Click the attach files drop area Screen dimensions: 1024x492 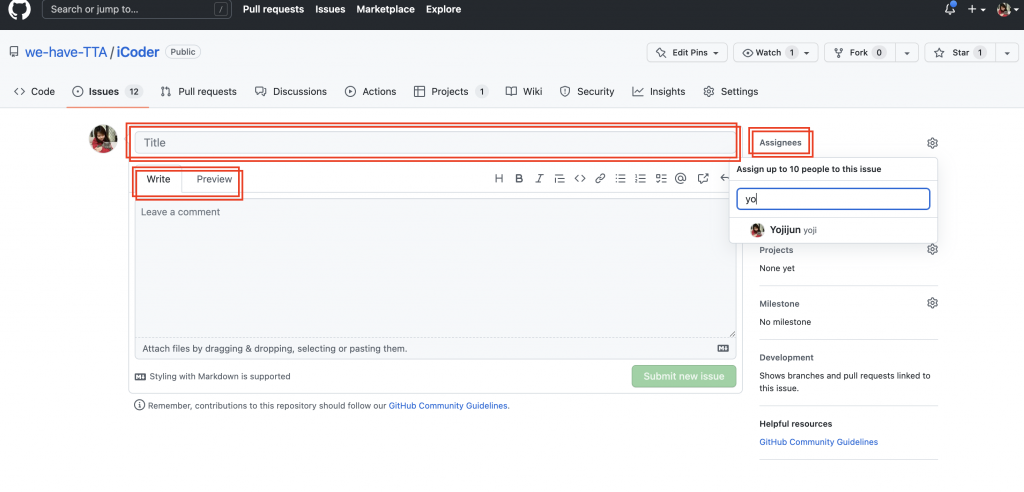click(435, 348)
